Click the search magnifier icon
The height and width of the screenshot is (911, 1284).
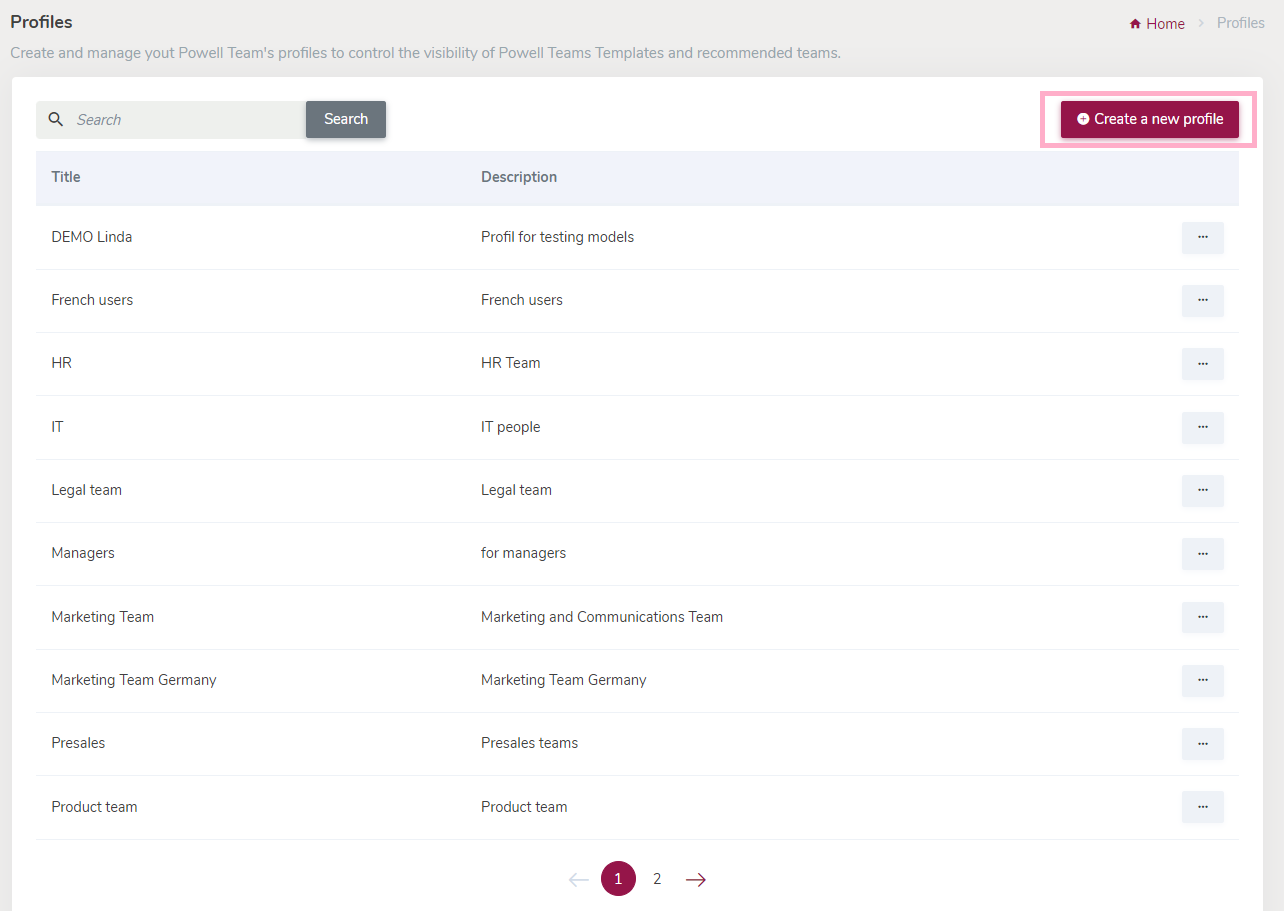point(56,119)
